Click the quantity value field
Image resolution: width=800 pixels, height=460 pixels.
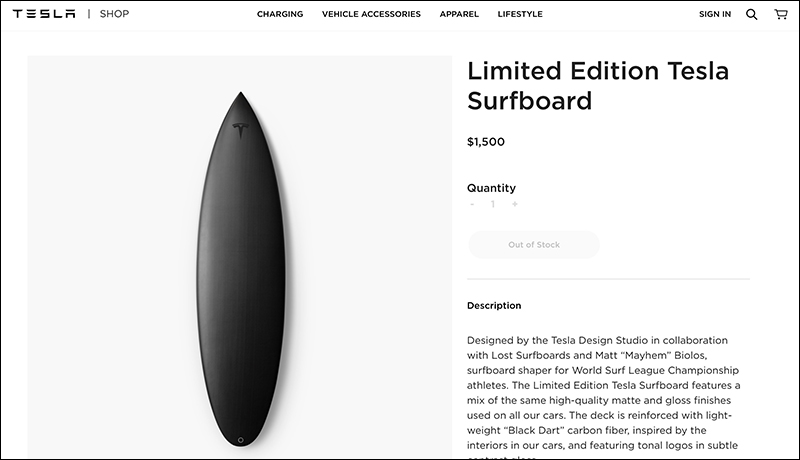tap(493, 204)
